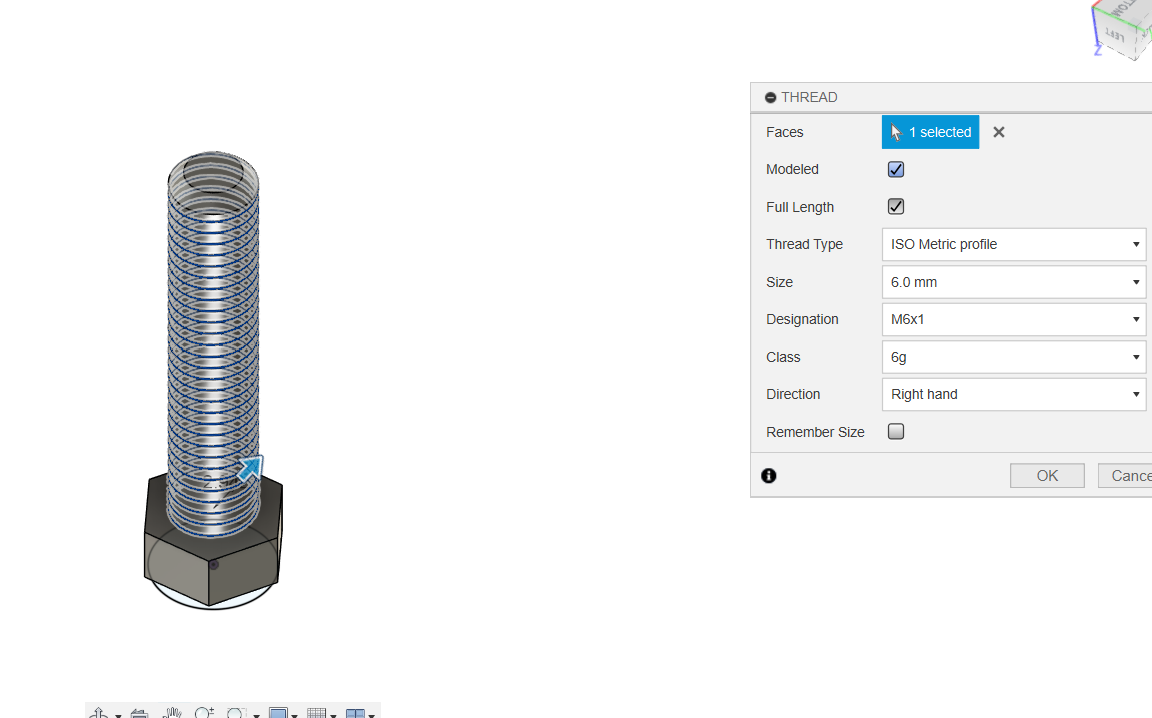Clear the selected faces with the X
This screenshot has width=1152, height=718.
[998, 132]
